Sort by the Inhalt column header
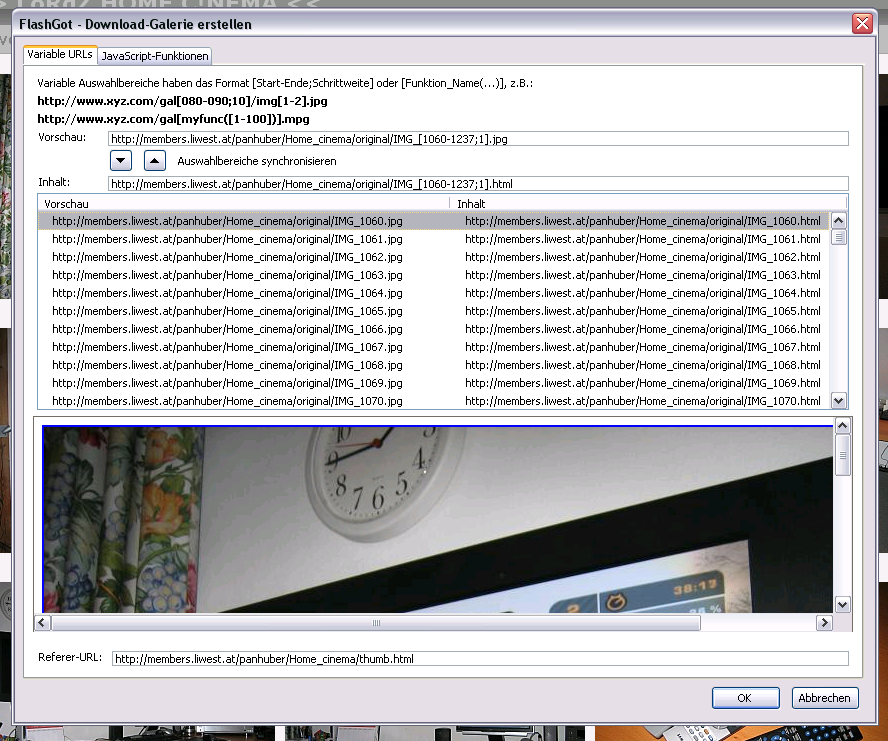 coord(648,203)
